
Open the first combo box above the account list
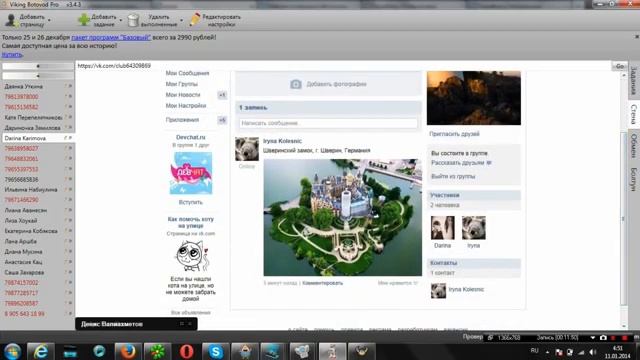coord(38,66)
